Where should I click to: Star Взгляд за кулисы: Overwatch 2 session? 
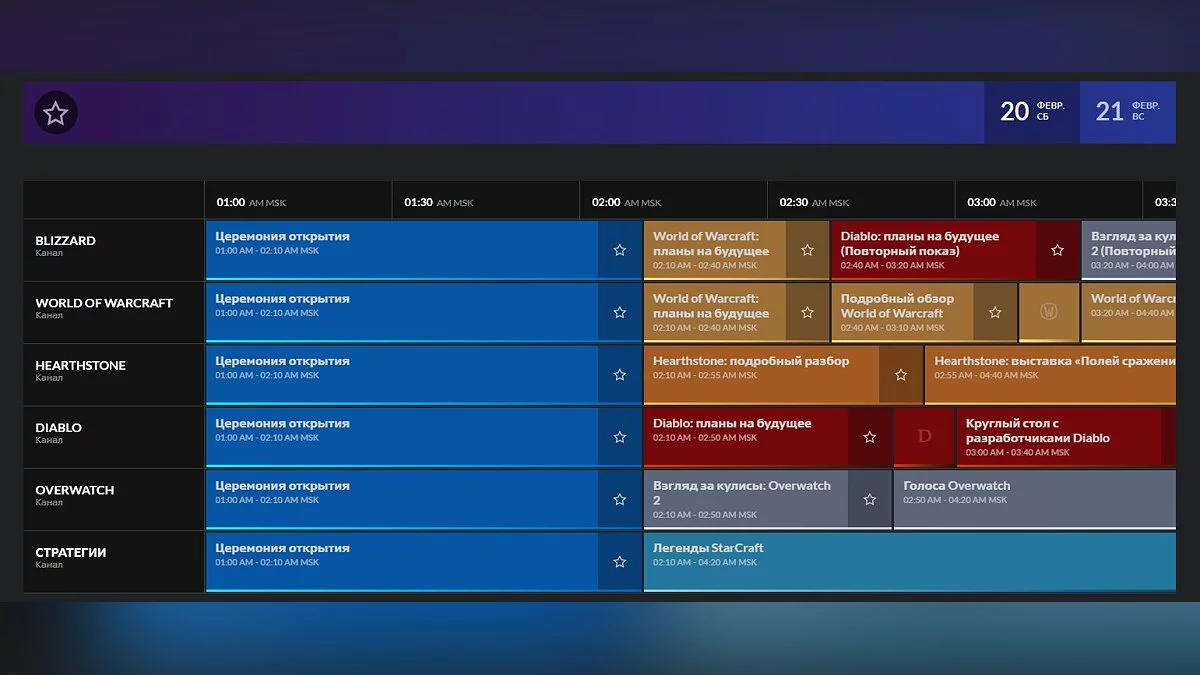(870, 499)
